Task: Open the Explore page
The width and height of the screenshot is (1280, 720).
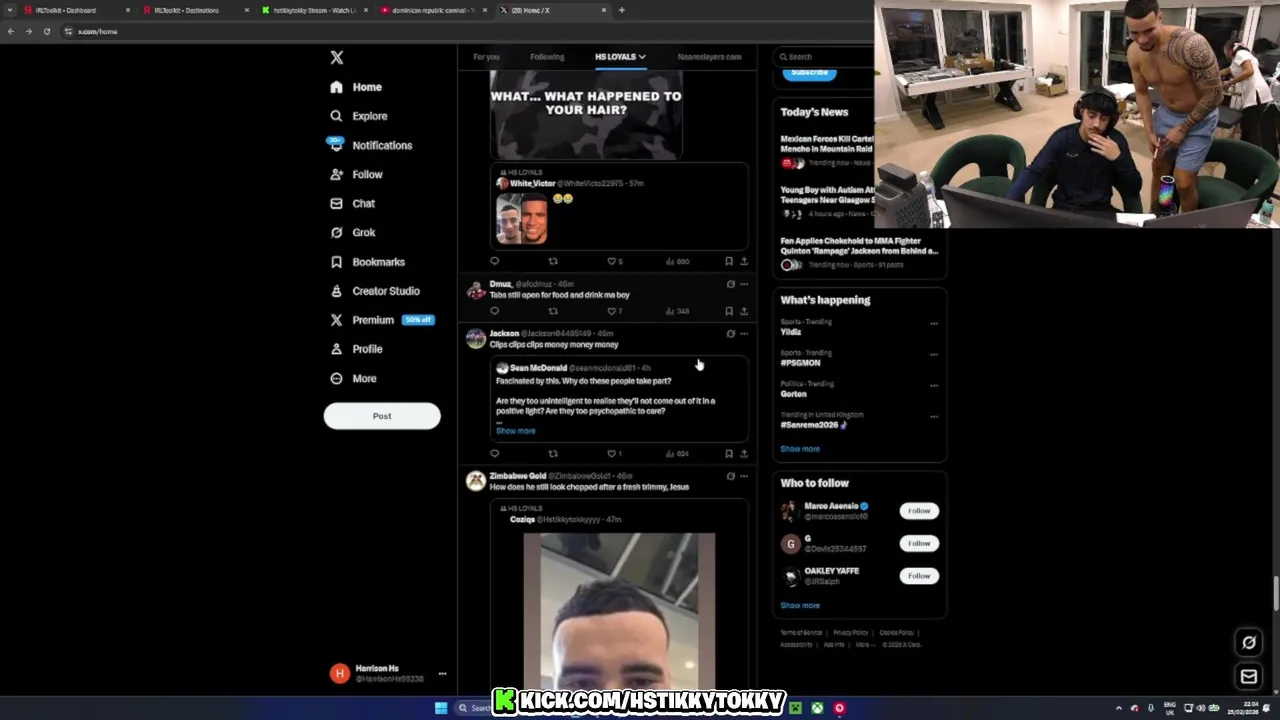Action: click(359, 116)
